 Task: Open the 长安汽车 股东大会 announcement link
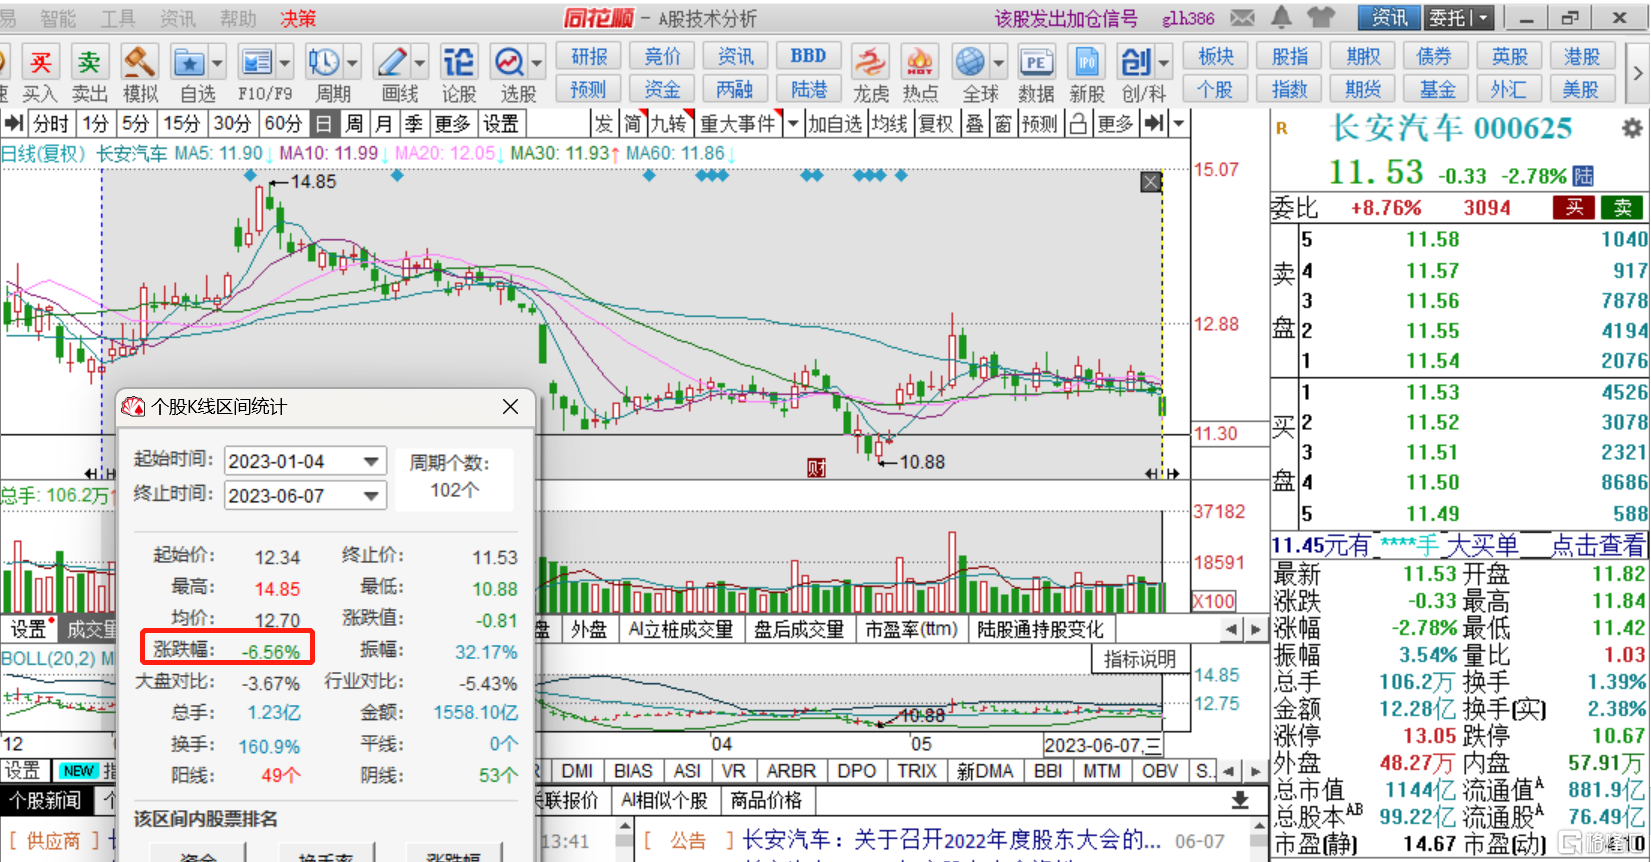pyautogui.click(x=952, y=840)
